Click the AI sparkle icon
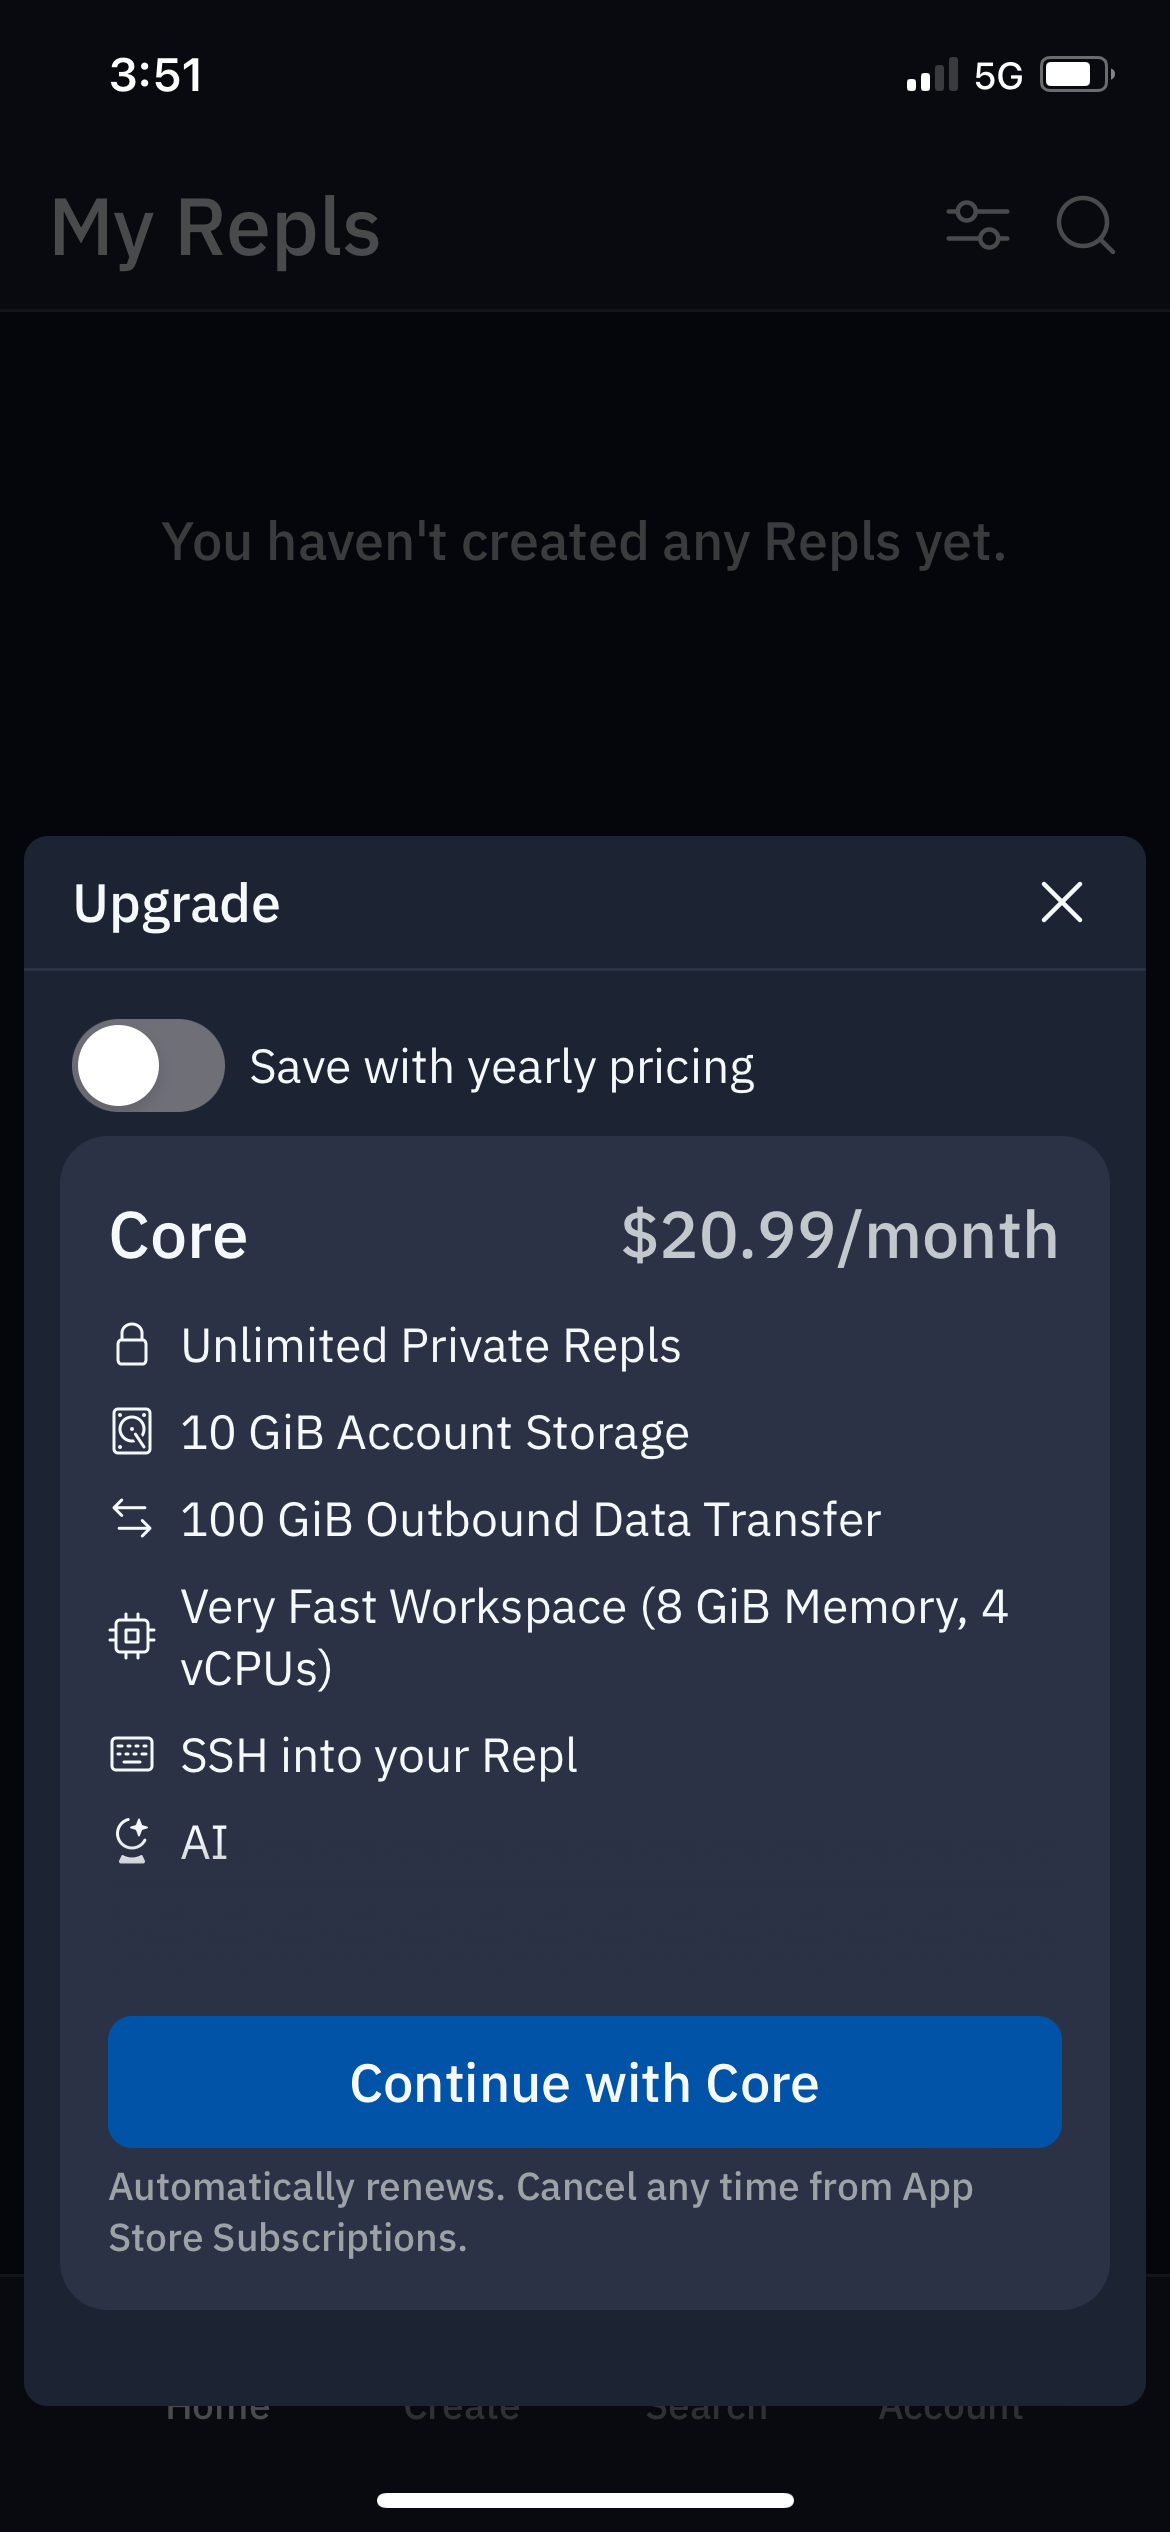The image size is (1170, 2532). 132,1841
